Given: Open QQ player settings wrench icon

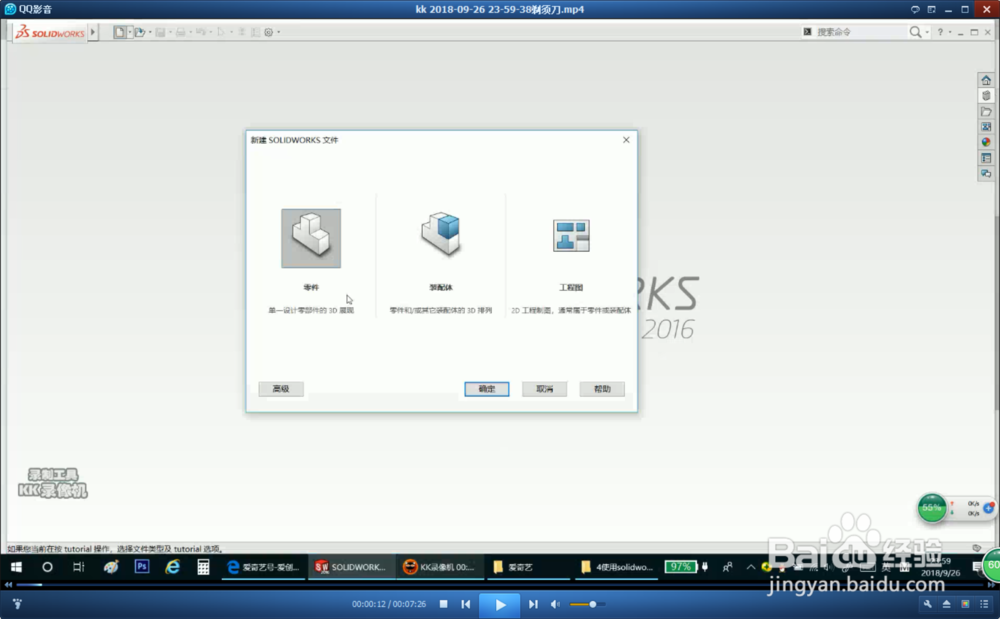Looking at the screenshot, I should (x=928, y=604).
